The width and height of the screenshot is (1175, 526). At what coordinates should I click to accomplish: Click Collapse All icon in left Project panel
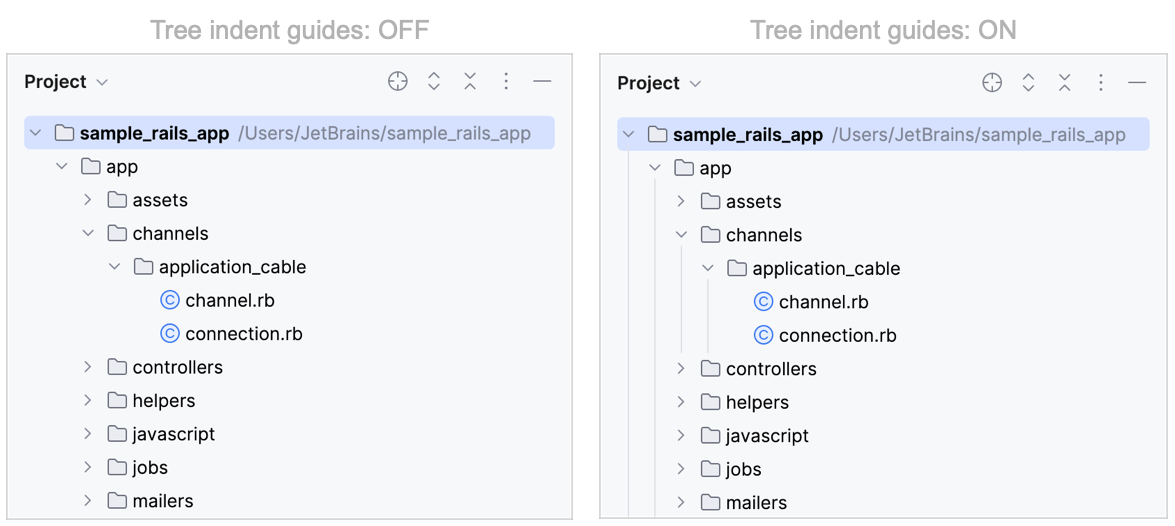pos(470,82)
